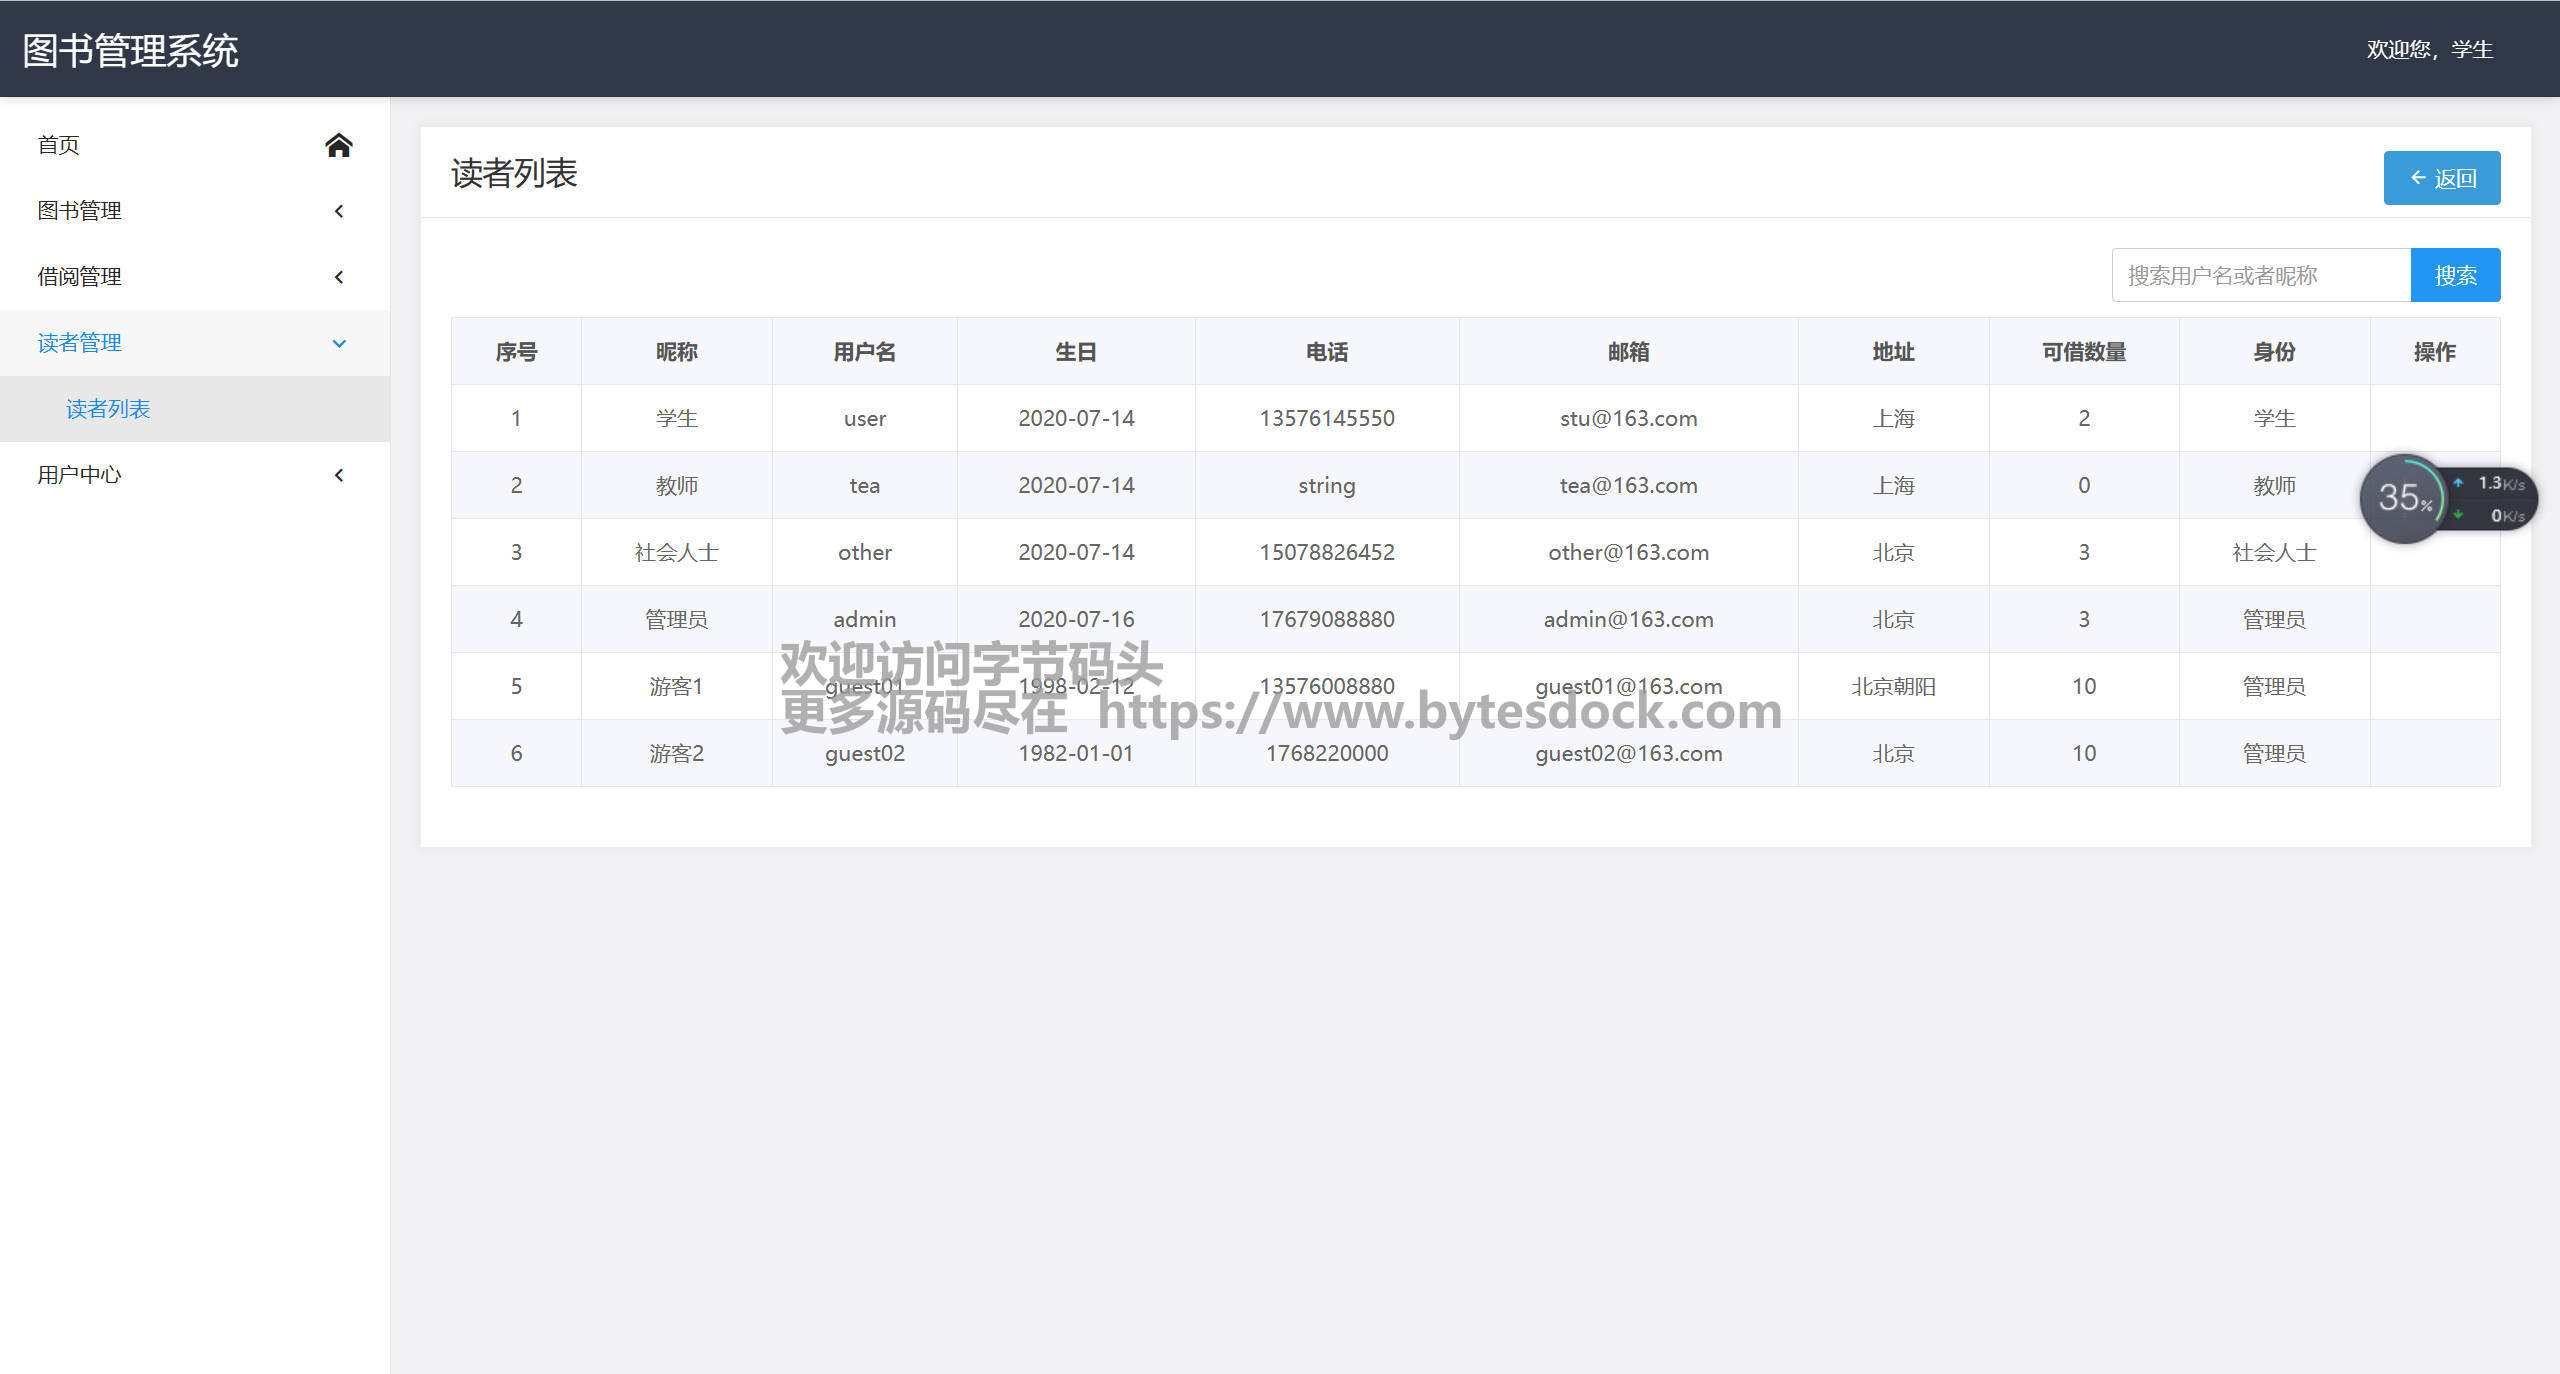
Task: Click the back arrow on 返回 button
Action: click(x=2418, y=178)
